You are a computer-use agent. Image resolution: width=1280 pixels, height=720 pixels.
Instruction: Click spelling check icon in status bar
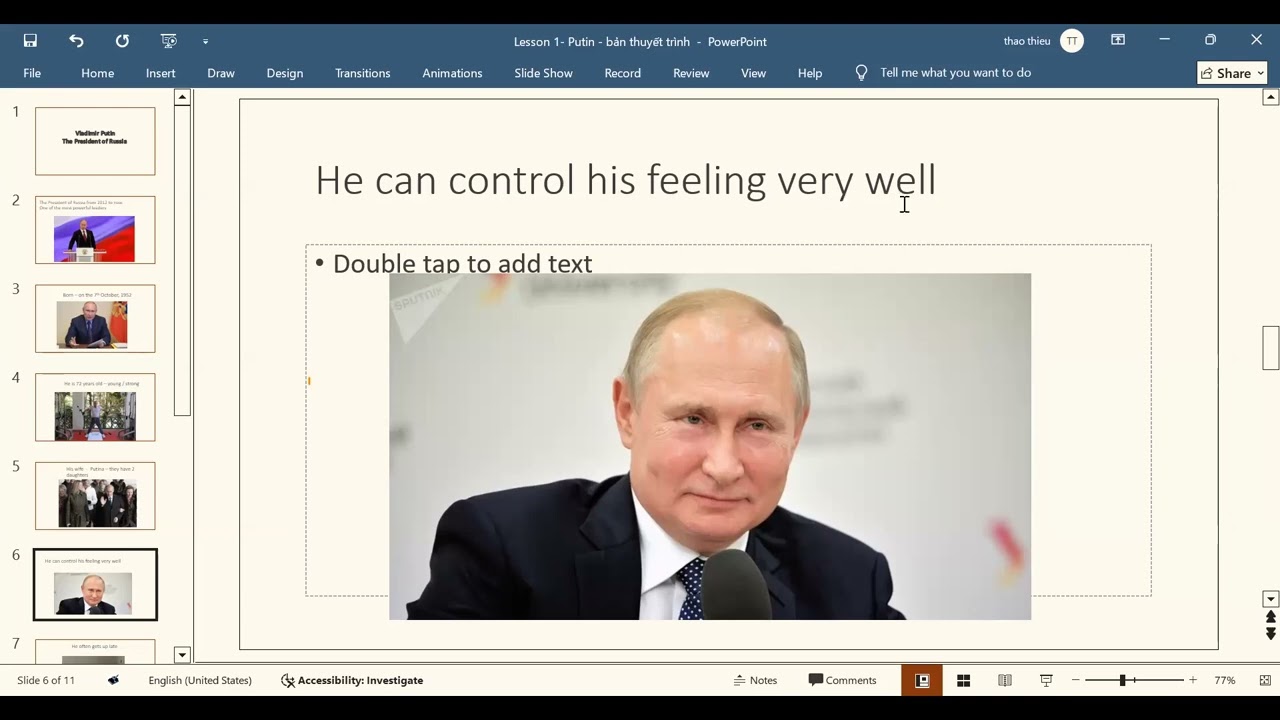[x=113, y=680]
